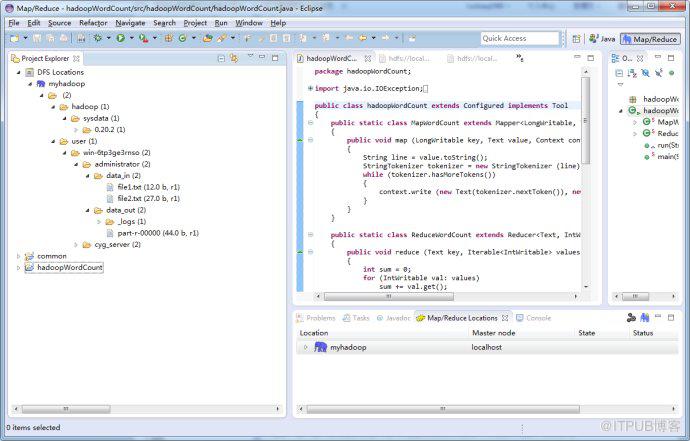The width and height of the screenshot is (690, 441).
Task: Click the New Java Package toolbar icon
Action: click(169, 38)
